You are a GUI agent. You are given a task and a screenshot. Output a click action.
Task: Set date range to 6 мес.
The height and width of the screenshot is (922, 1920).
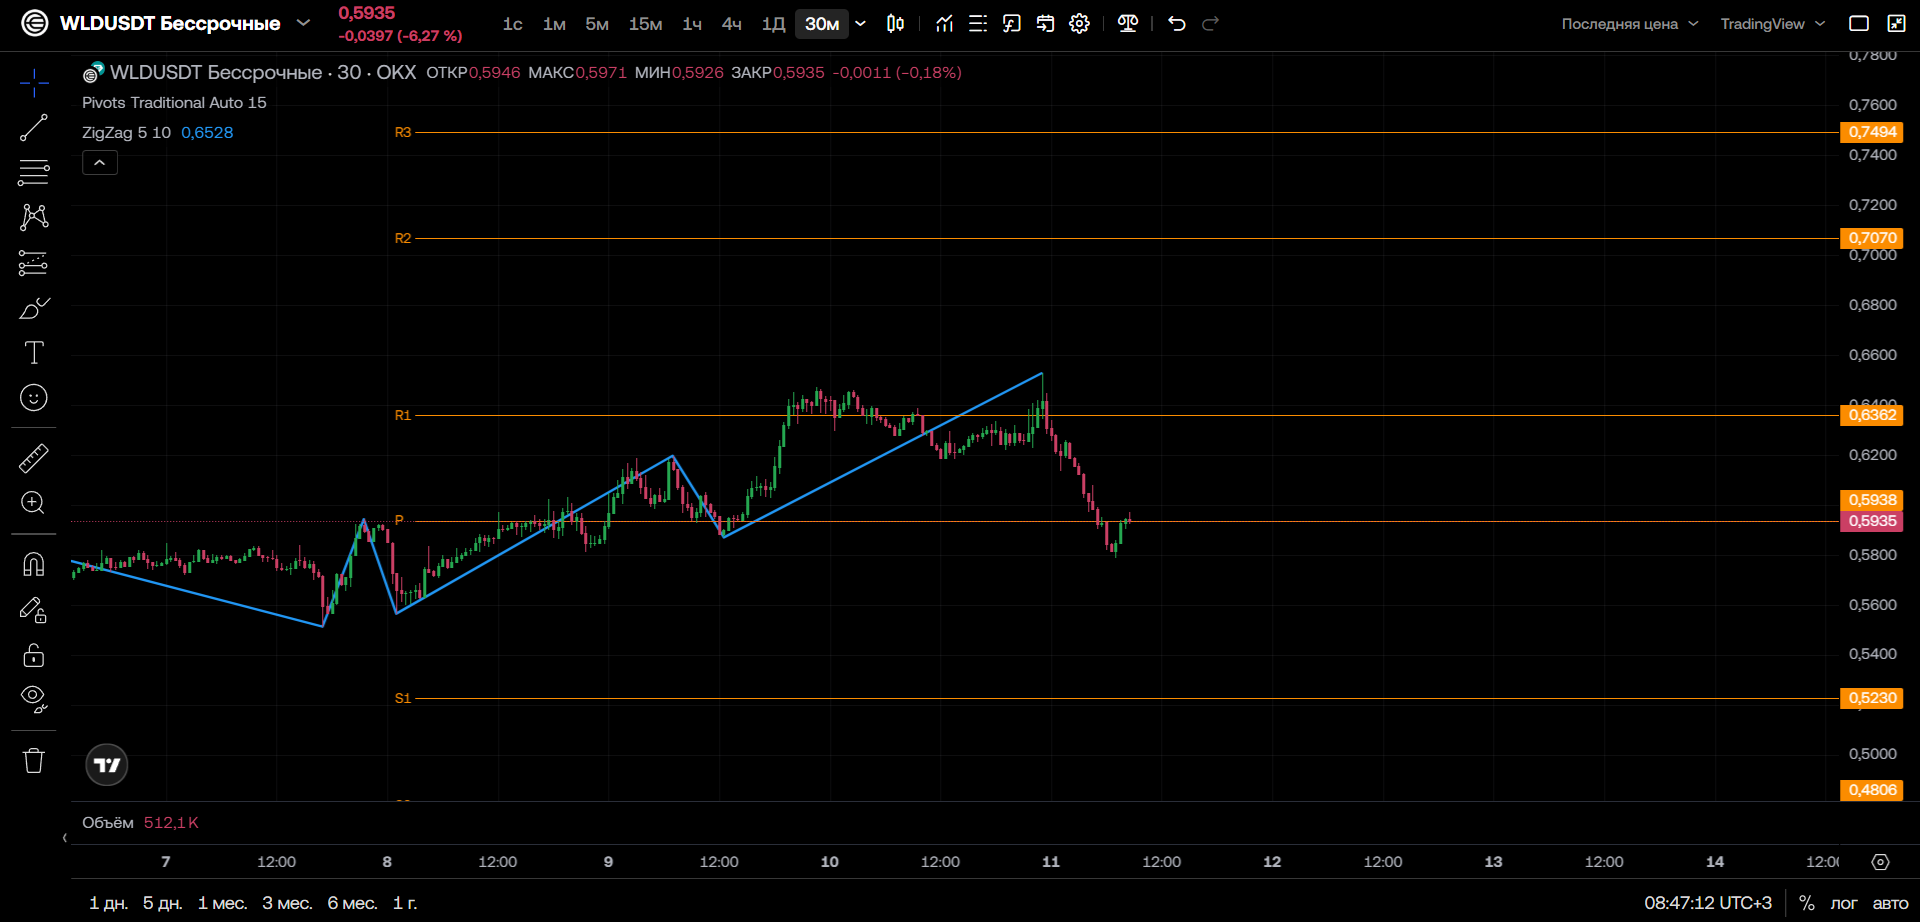[x=352, y=903]
